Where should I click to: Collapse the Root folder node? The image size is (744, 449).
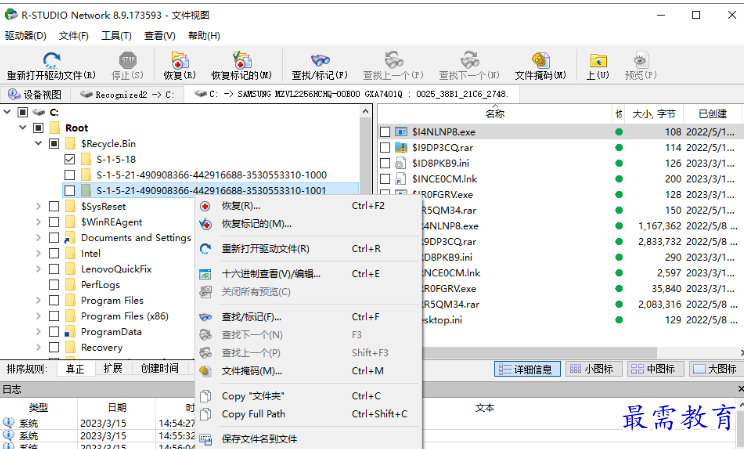(22, 128)
